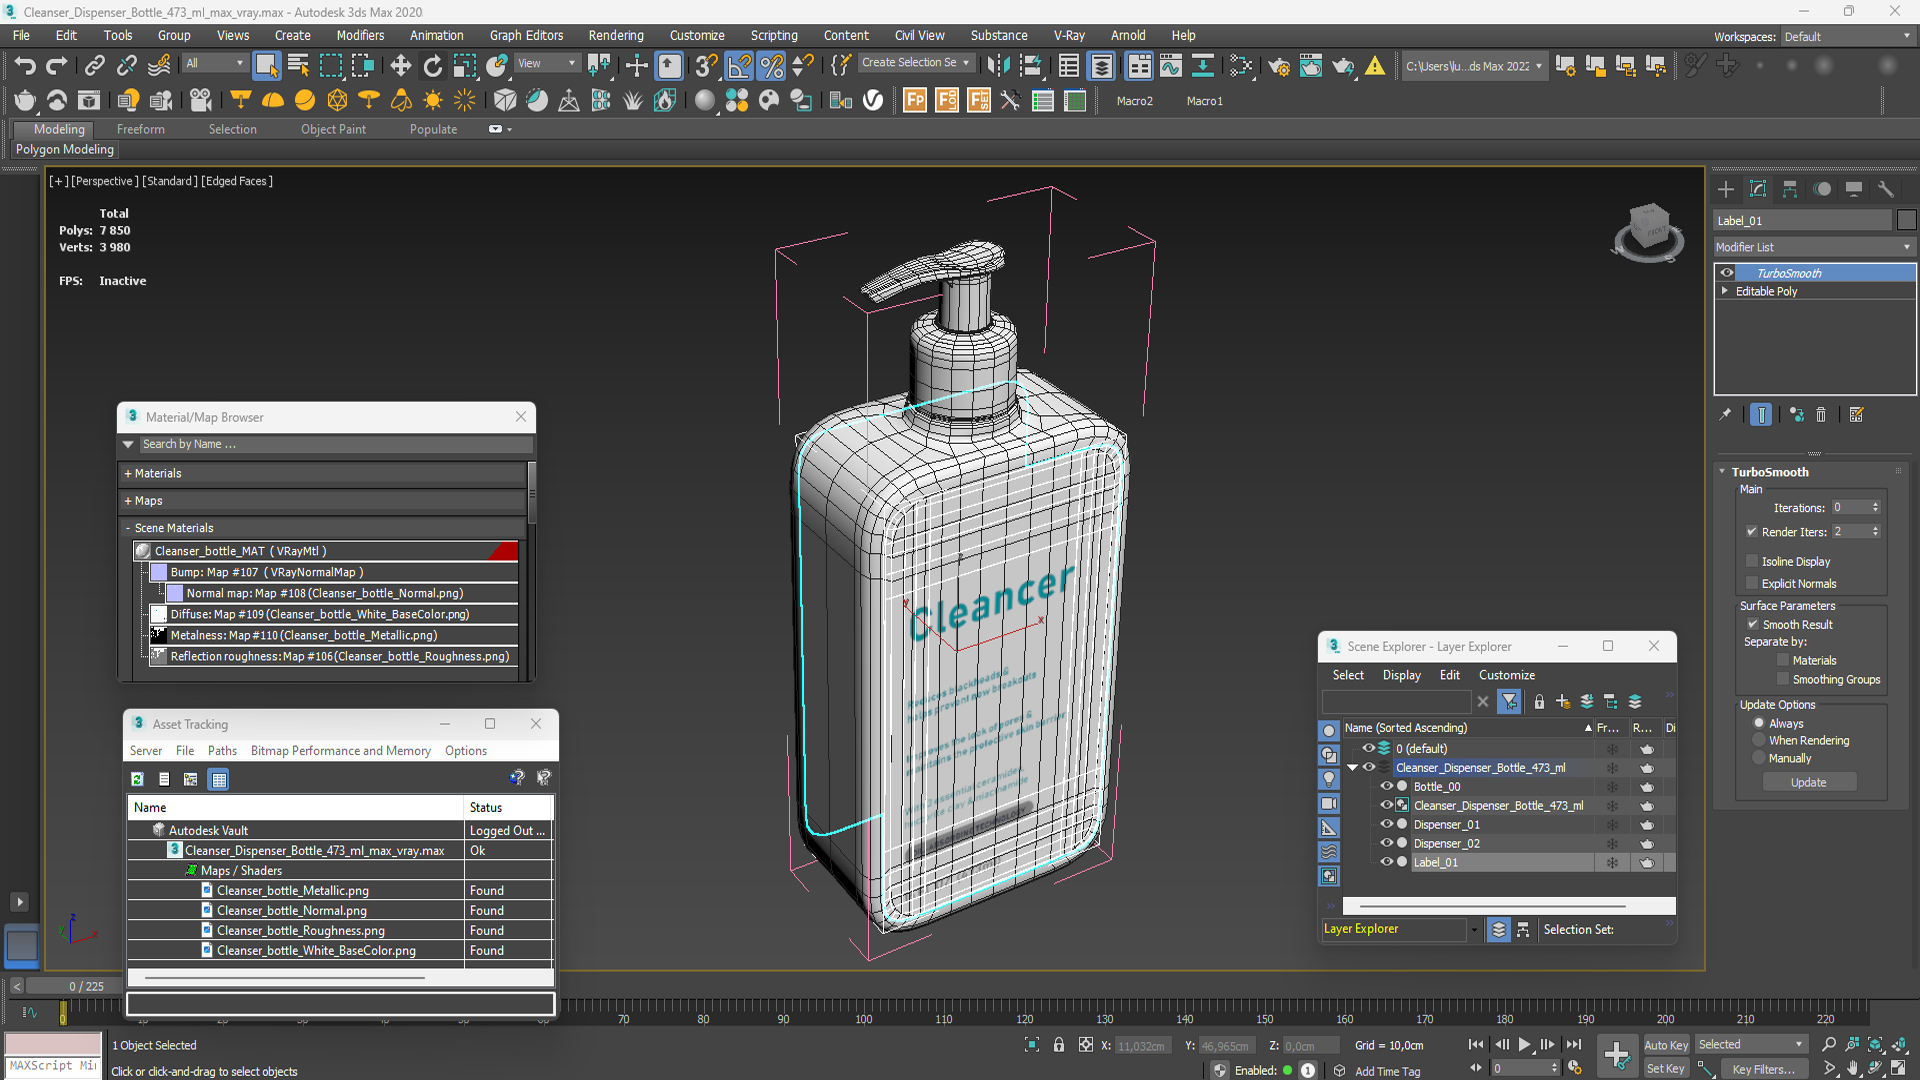1920x1080 pixels.
Task: Click the Lock icon in Scene Explorer toolbar
Action: click(x=1539, y=702)
